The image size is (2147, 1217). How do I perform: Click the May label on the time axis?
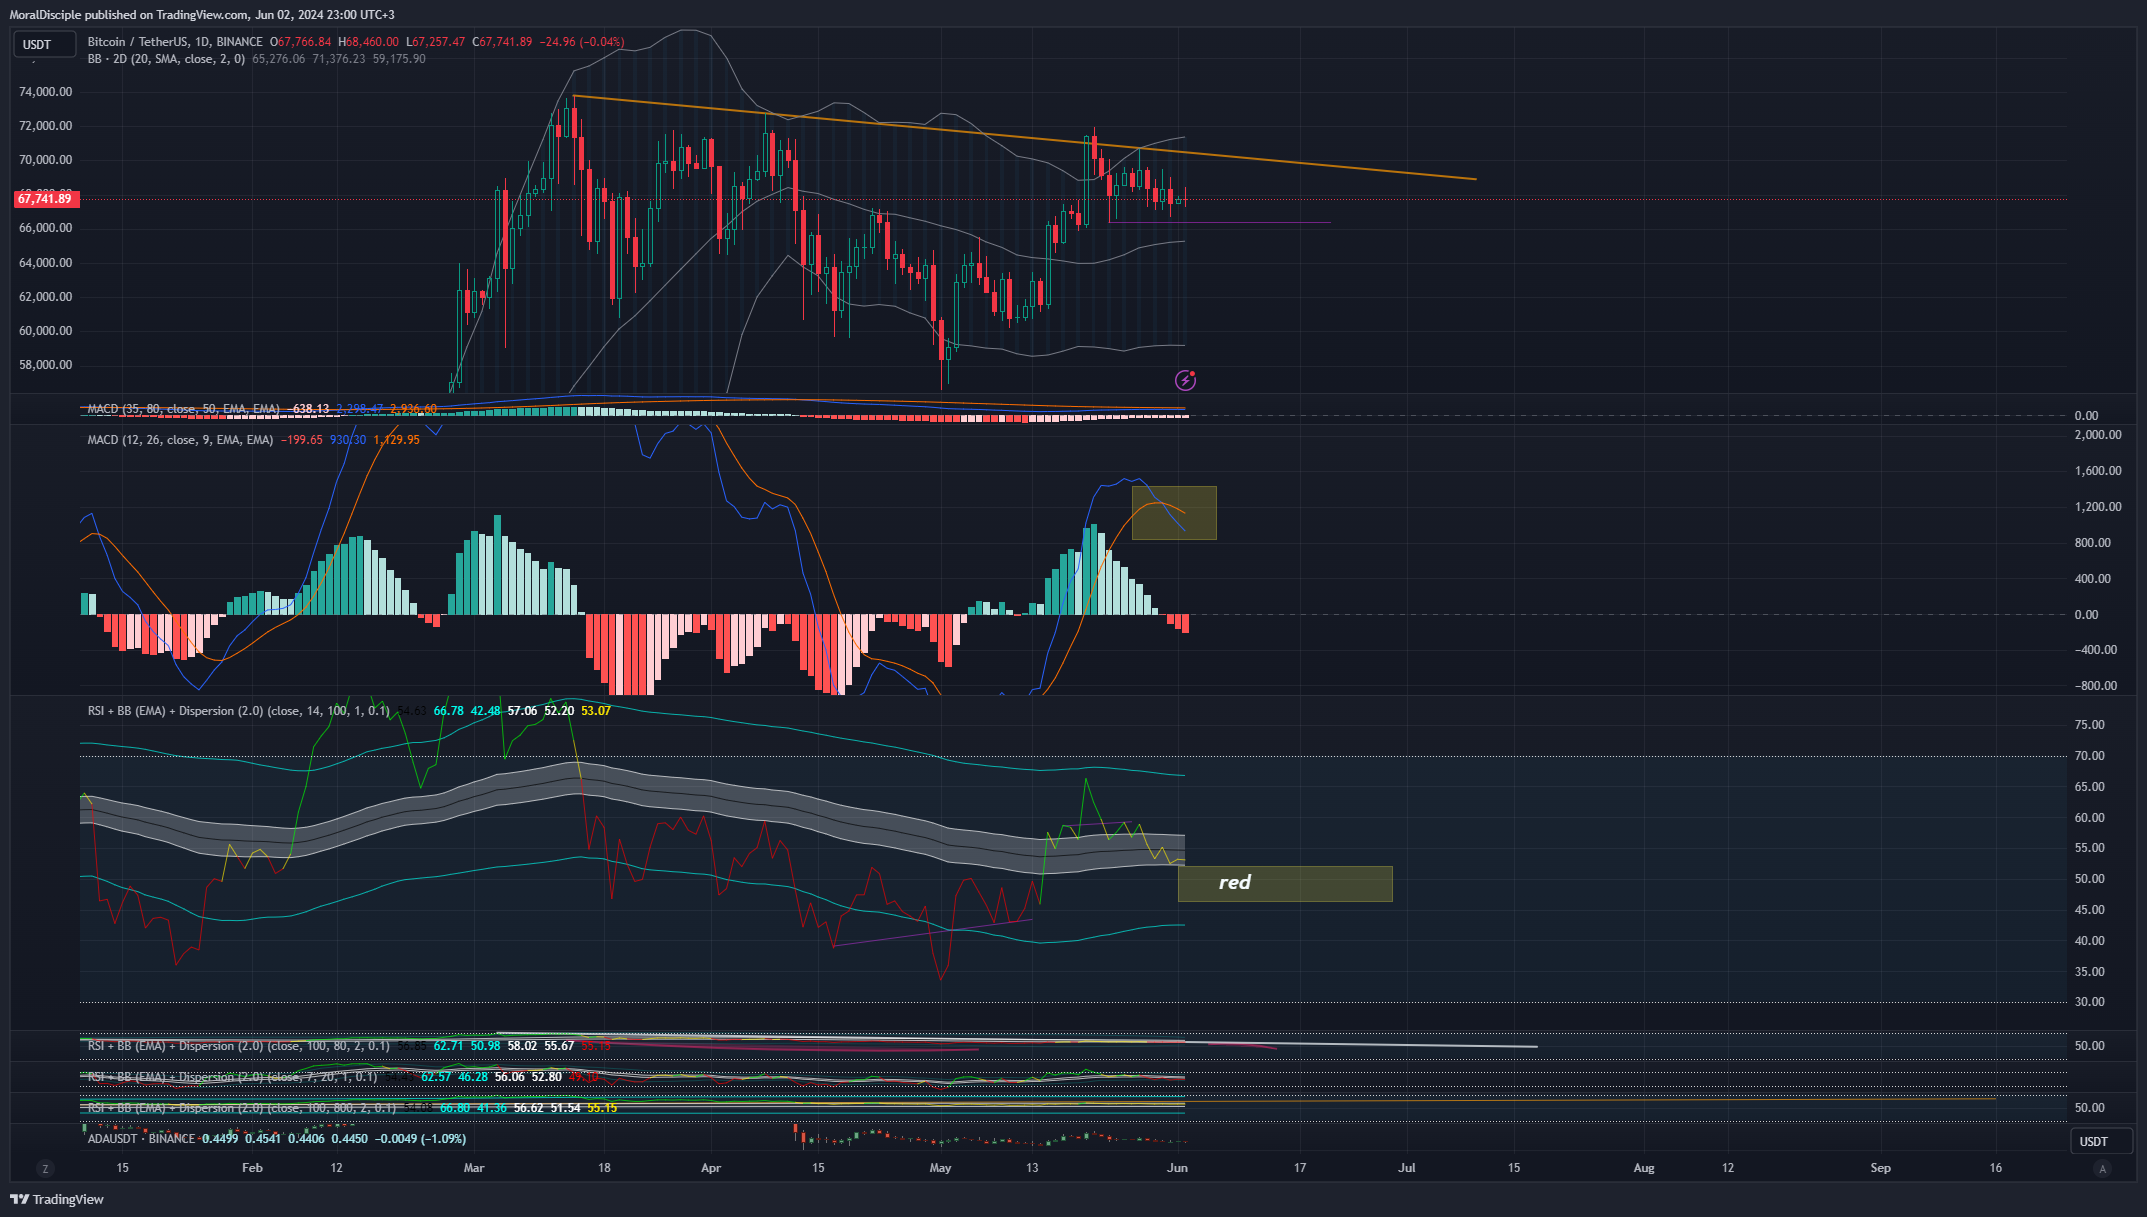(940, 1168)
